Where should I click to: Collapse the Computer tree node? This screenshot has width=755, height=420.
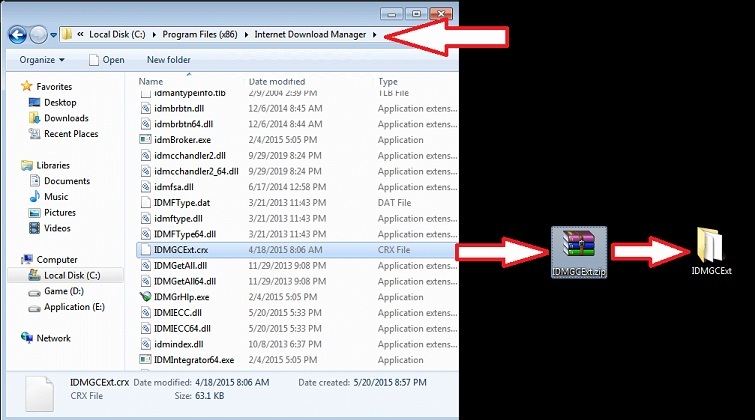point(12,259)
